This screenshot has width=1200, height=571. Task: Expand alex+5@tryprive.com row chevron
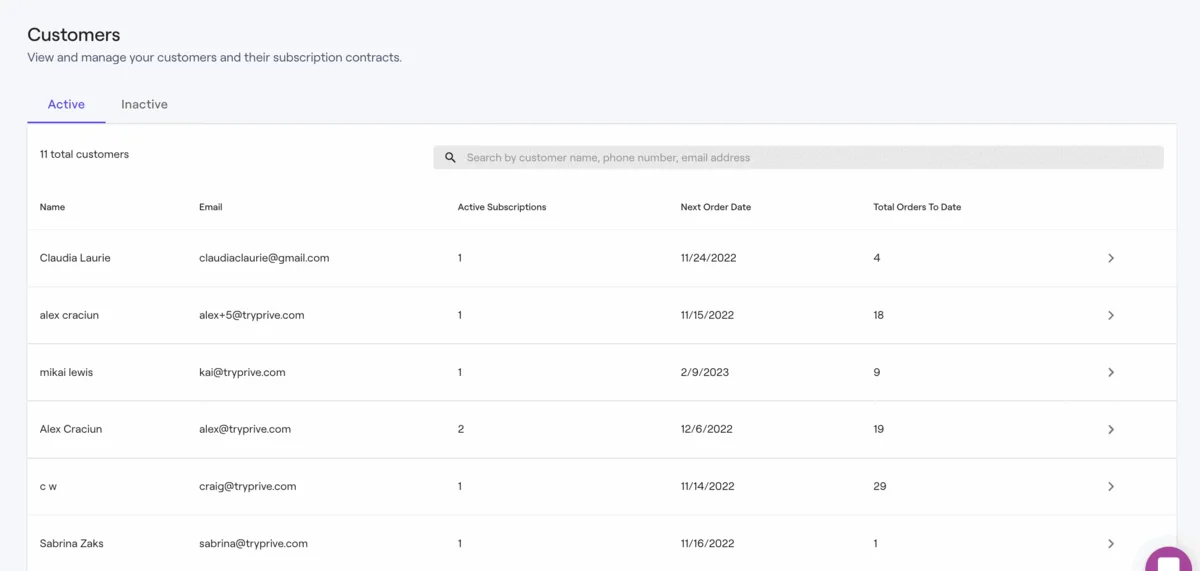coord(1111,315)
